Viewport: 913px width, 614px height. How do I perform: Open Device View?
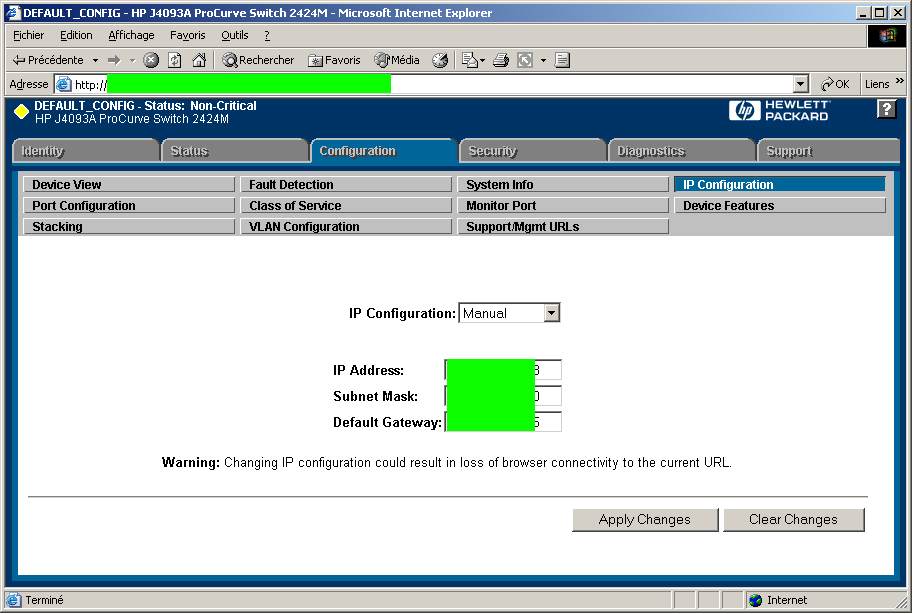(129, 185)
